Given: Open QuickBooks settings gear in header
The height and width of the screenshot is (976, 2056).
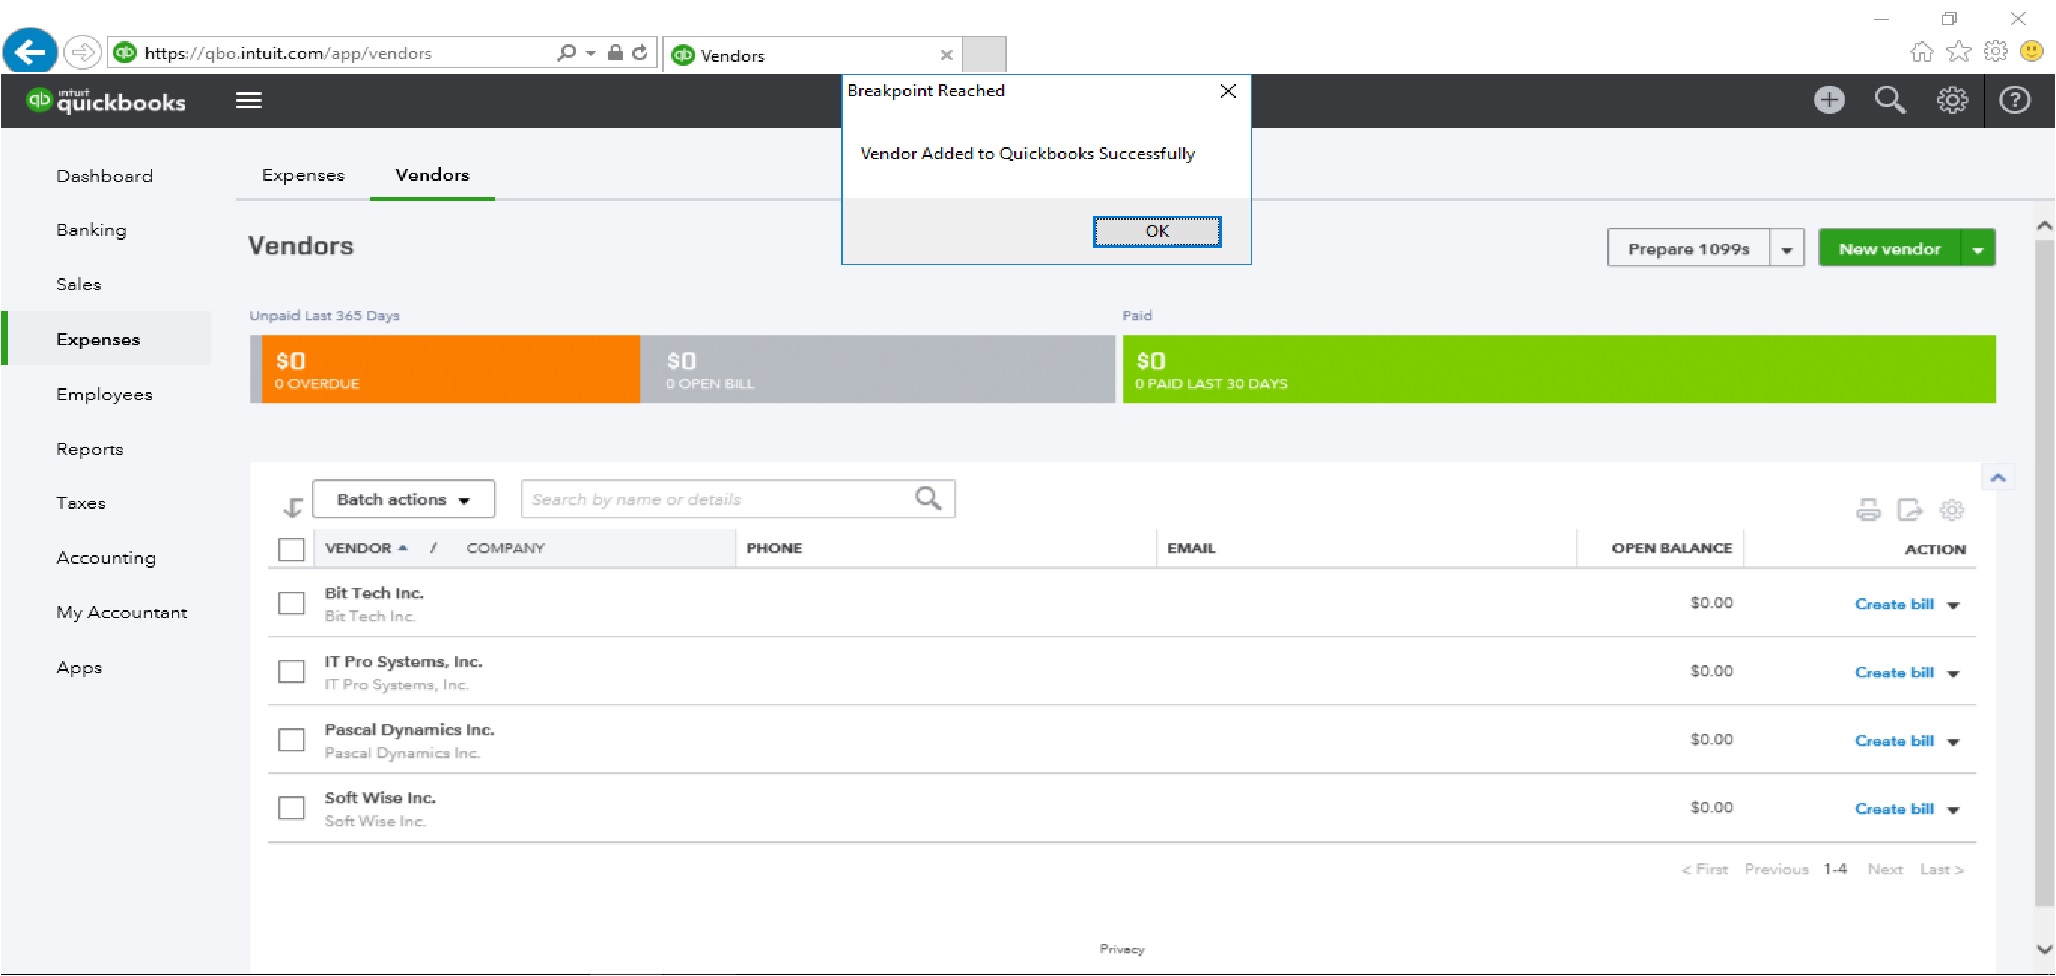Looking at the screenshot, I should pyautogui.click(x=1952, y=100).
